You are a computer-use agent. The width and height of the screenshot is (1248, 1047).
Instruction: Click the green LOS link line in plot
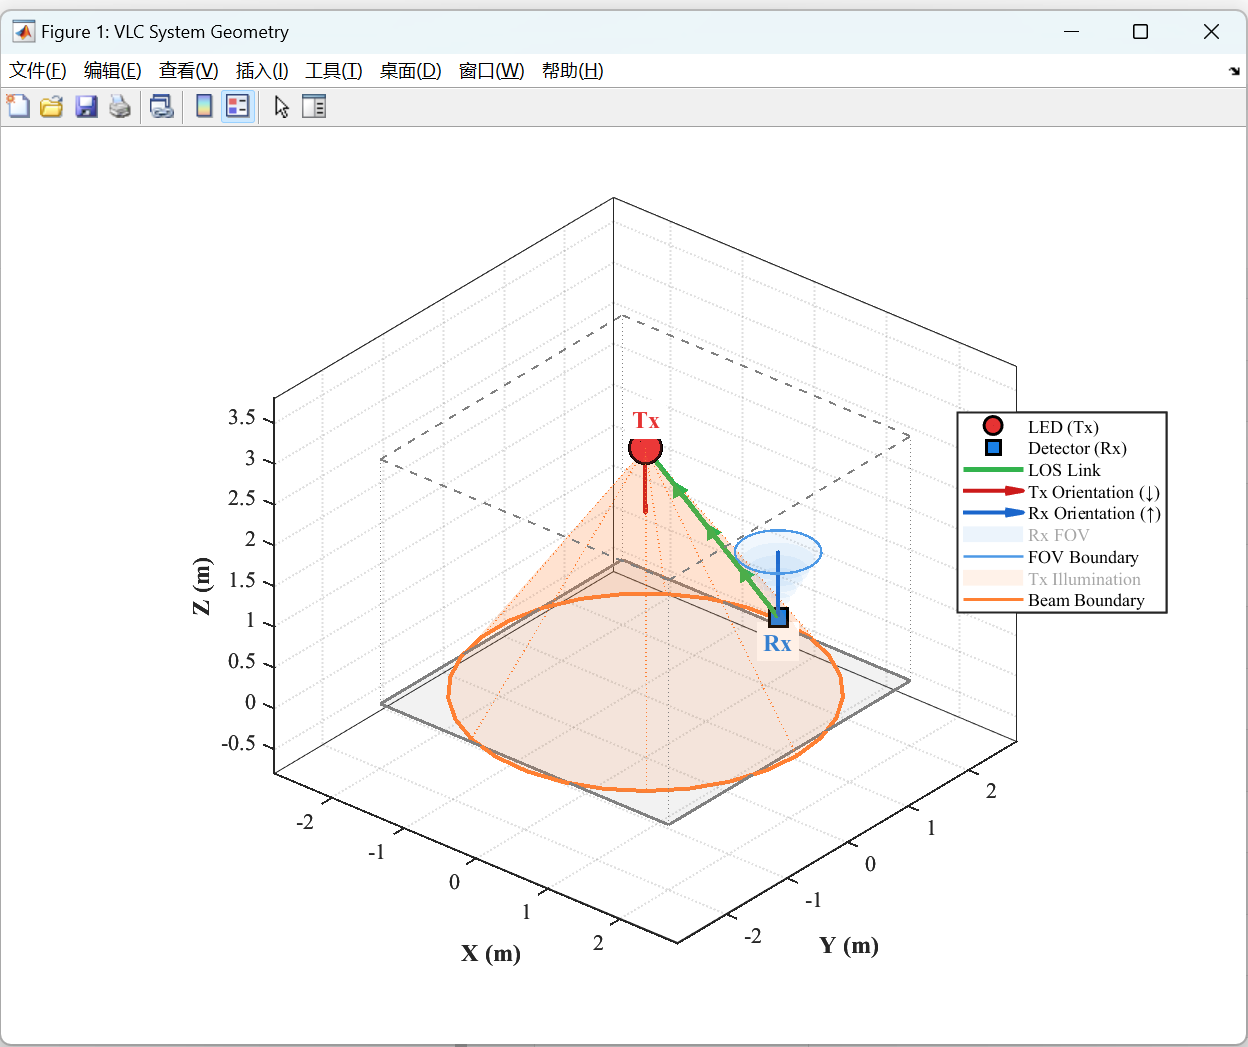[713, 533]
